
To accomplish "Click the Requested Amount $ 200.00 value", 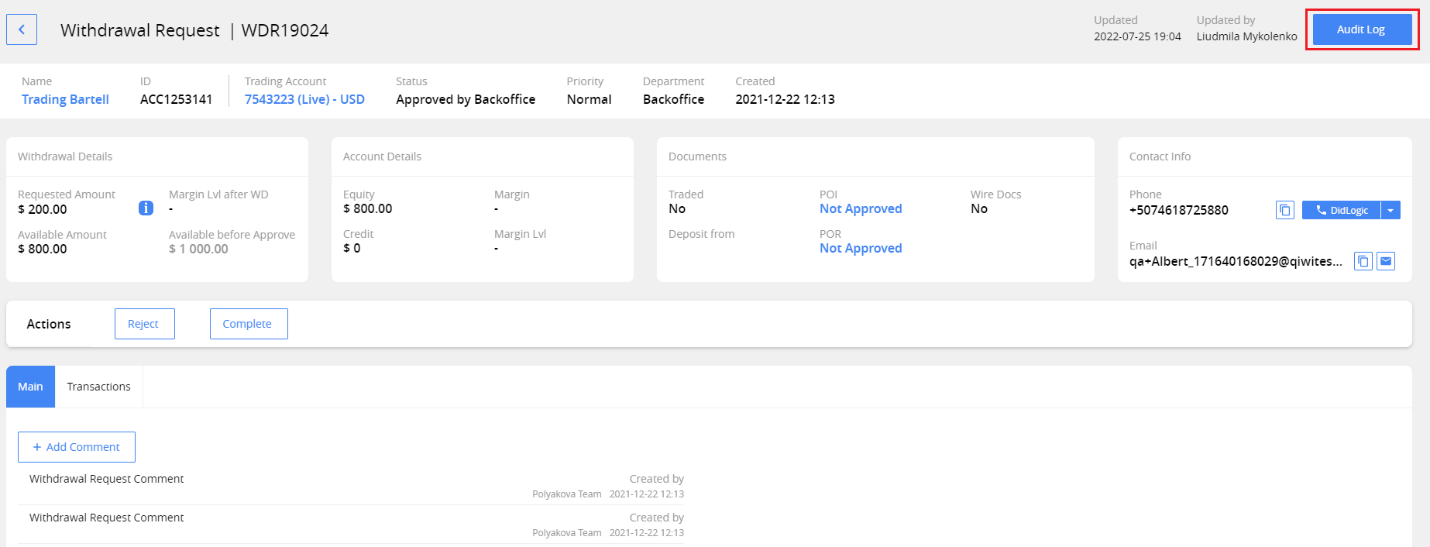I will (x=43, y=209).
